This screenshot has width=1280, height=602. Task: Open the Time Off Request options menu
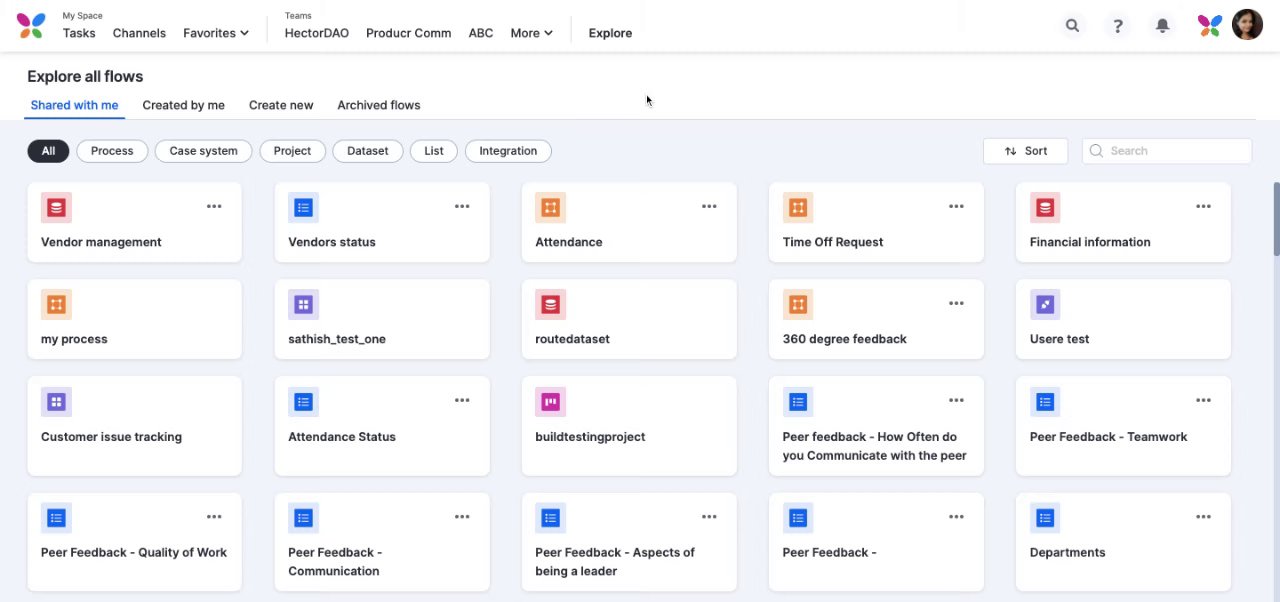point(956,207)
